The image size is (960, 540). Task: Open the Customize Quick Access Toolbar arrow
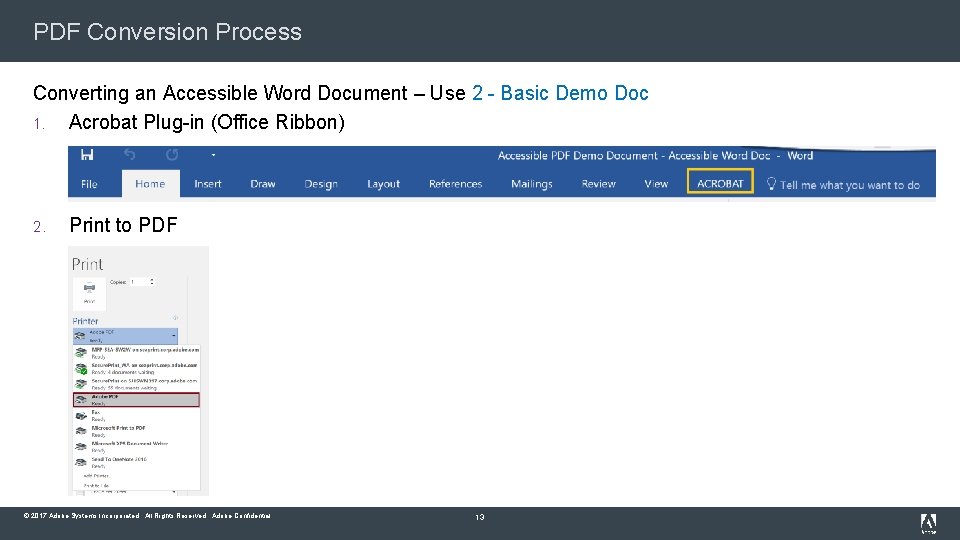213,155
